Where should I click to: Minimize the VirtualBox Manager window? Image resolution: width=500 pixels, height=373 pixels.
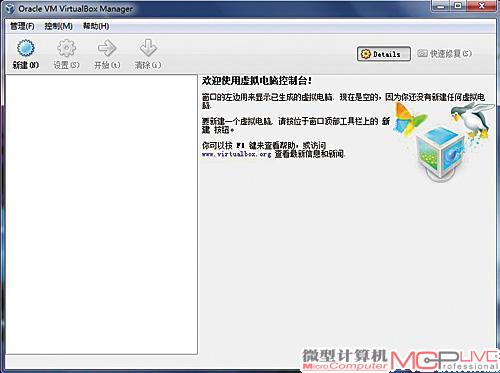441,6
